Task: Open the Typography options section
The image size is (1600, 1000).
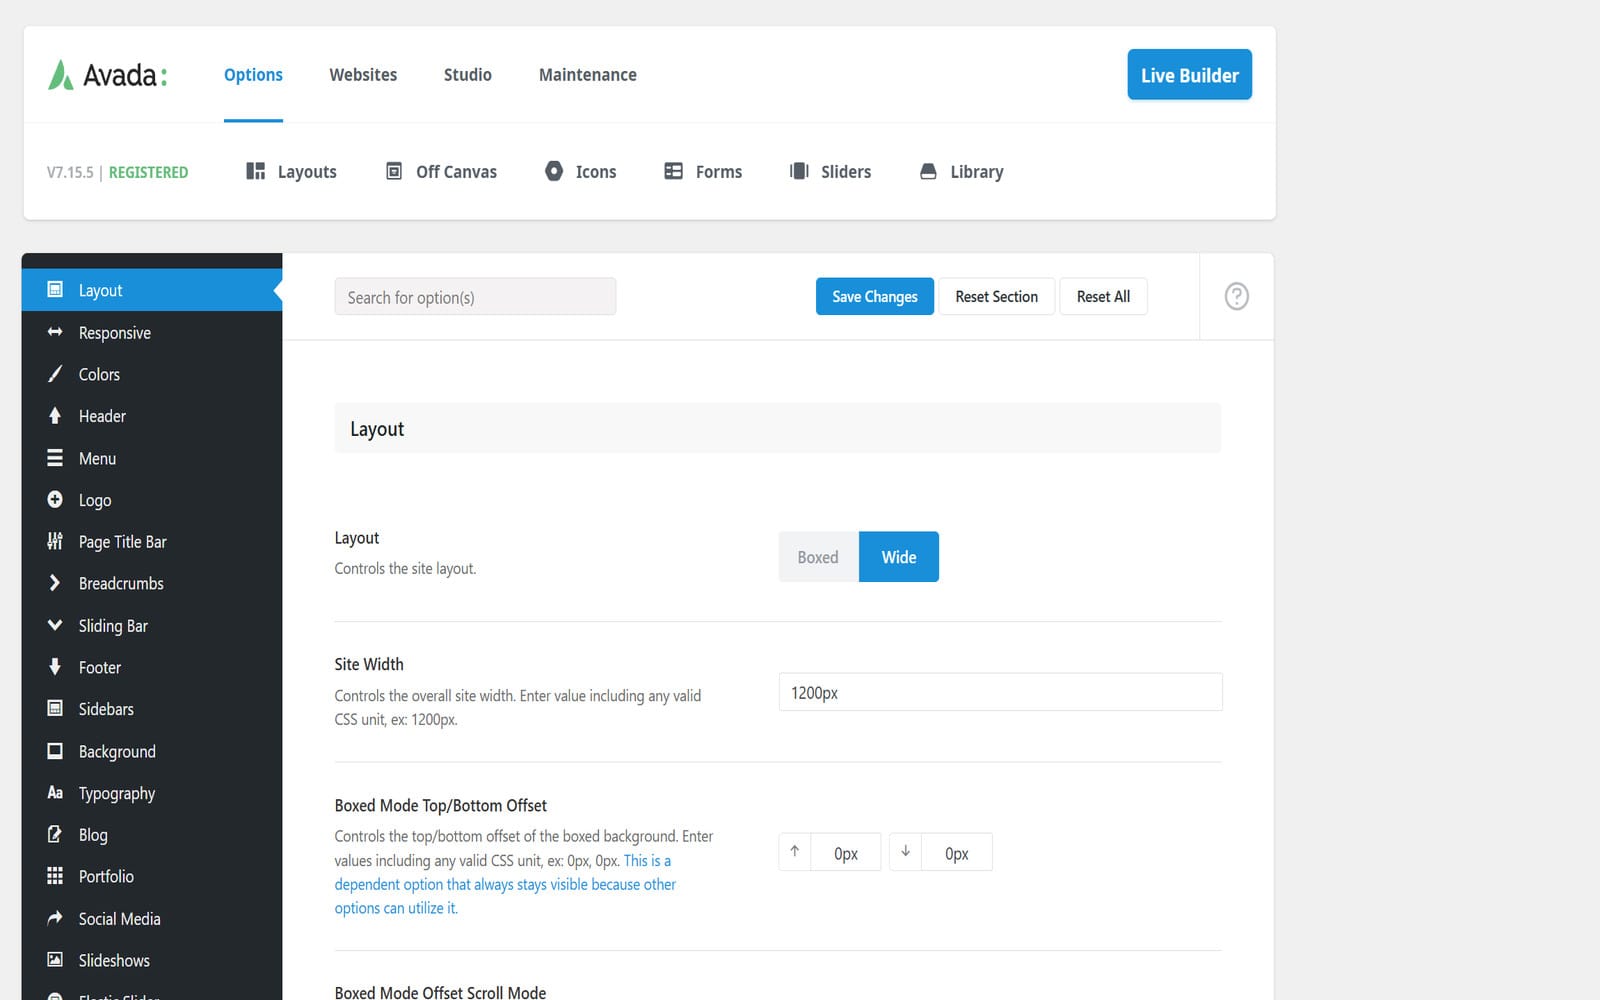Action: pyautogui.click(x=152, y=793)
